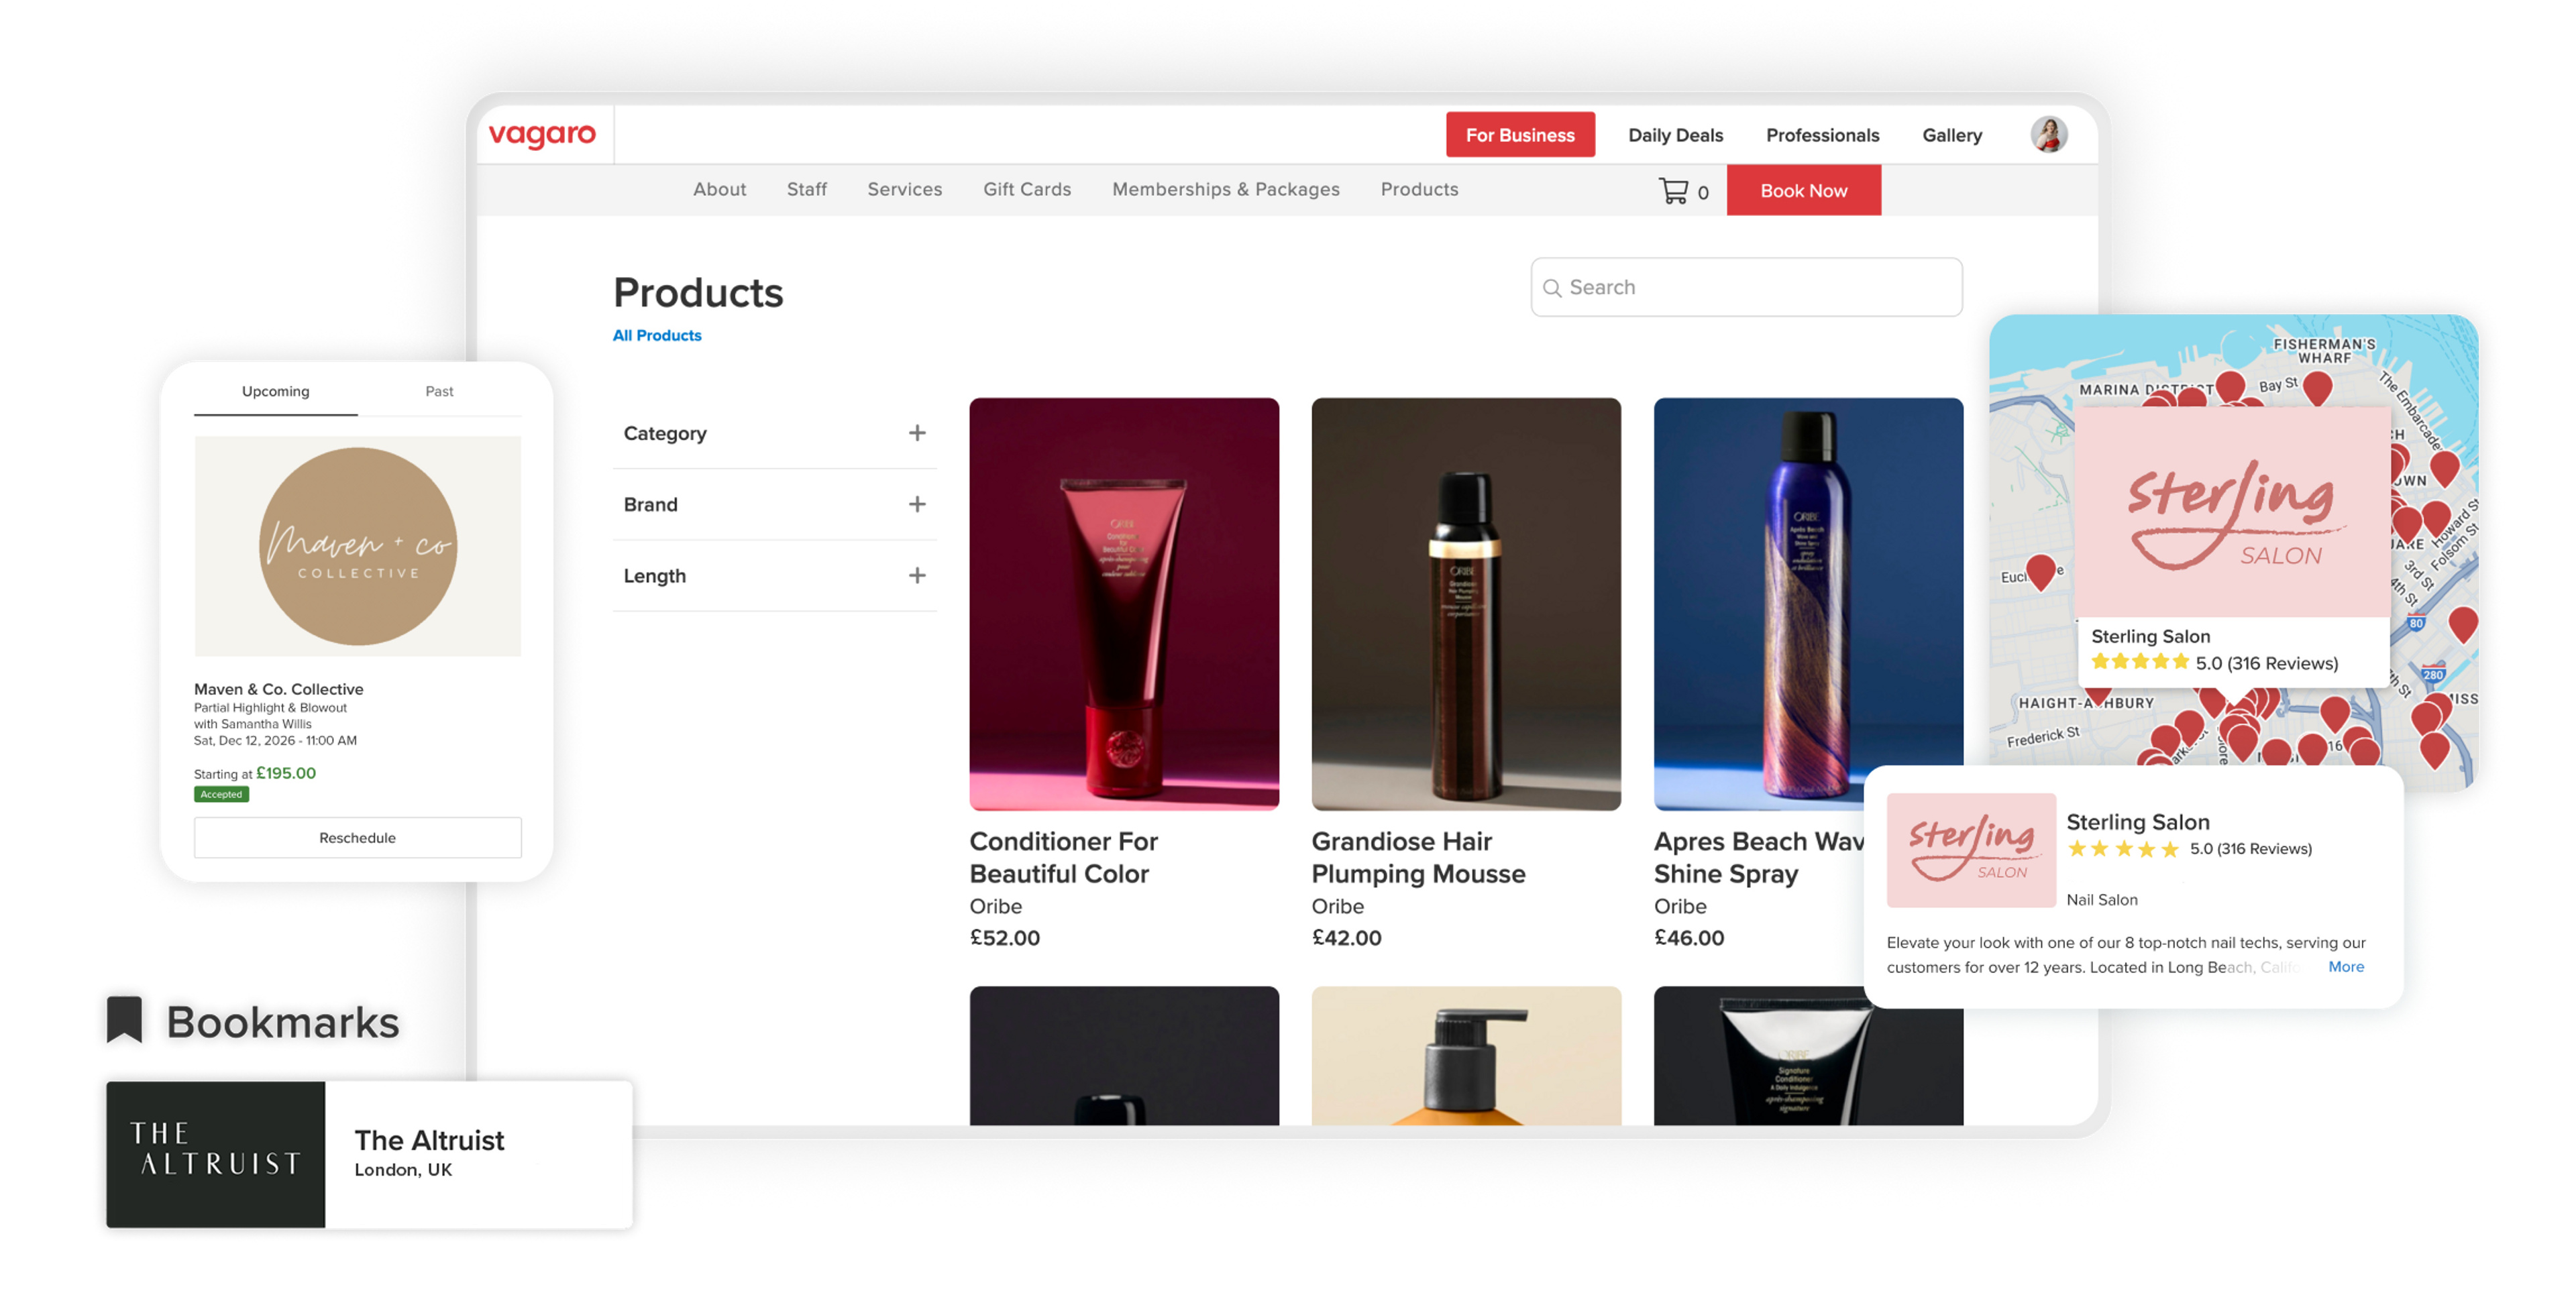Click the All Products link
The height and width of the screenshot is (1303, 2576).
(657, 335)
